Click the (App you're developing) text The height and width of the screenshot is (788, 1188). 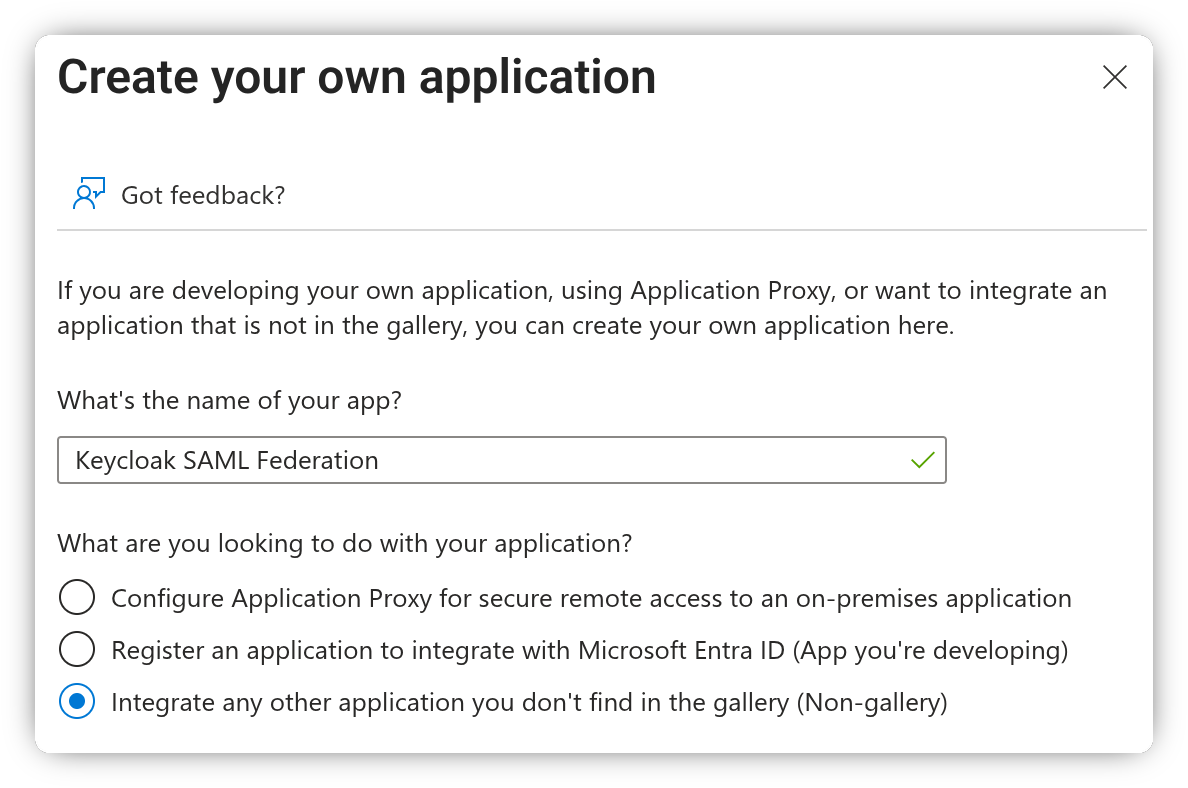[931, 650]
